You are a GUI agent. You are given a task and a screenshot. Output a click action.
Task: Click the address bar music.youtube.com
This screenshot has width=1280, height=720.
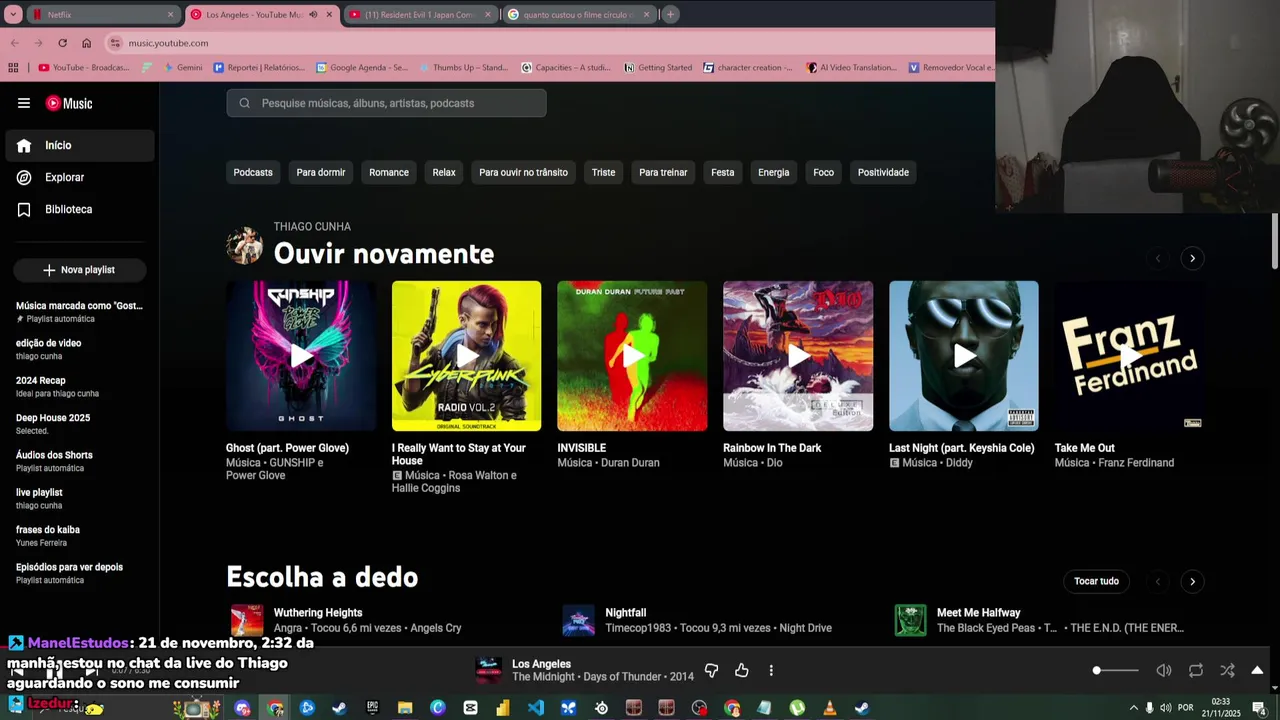[x=168, y=43]
